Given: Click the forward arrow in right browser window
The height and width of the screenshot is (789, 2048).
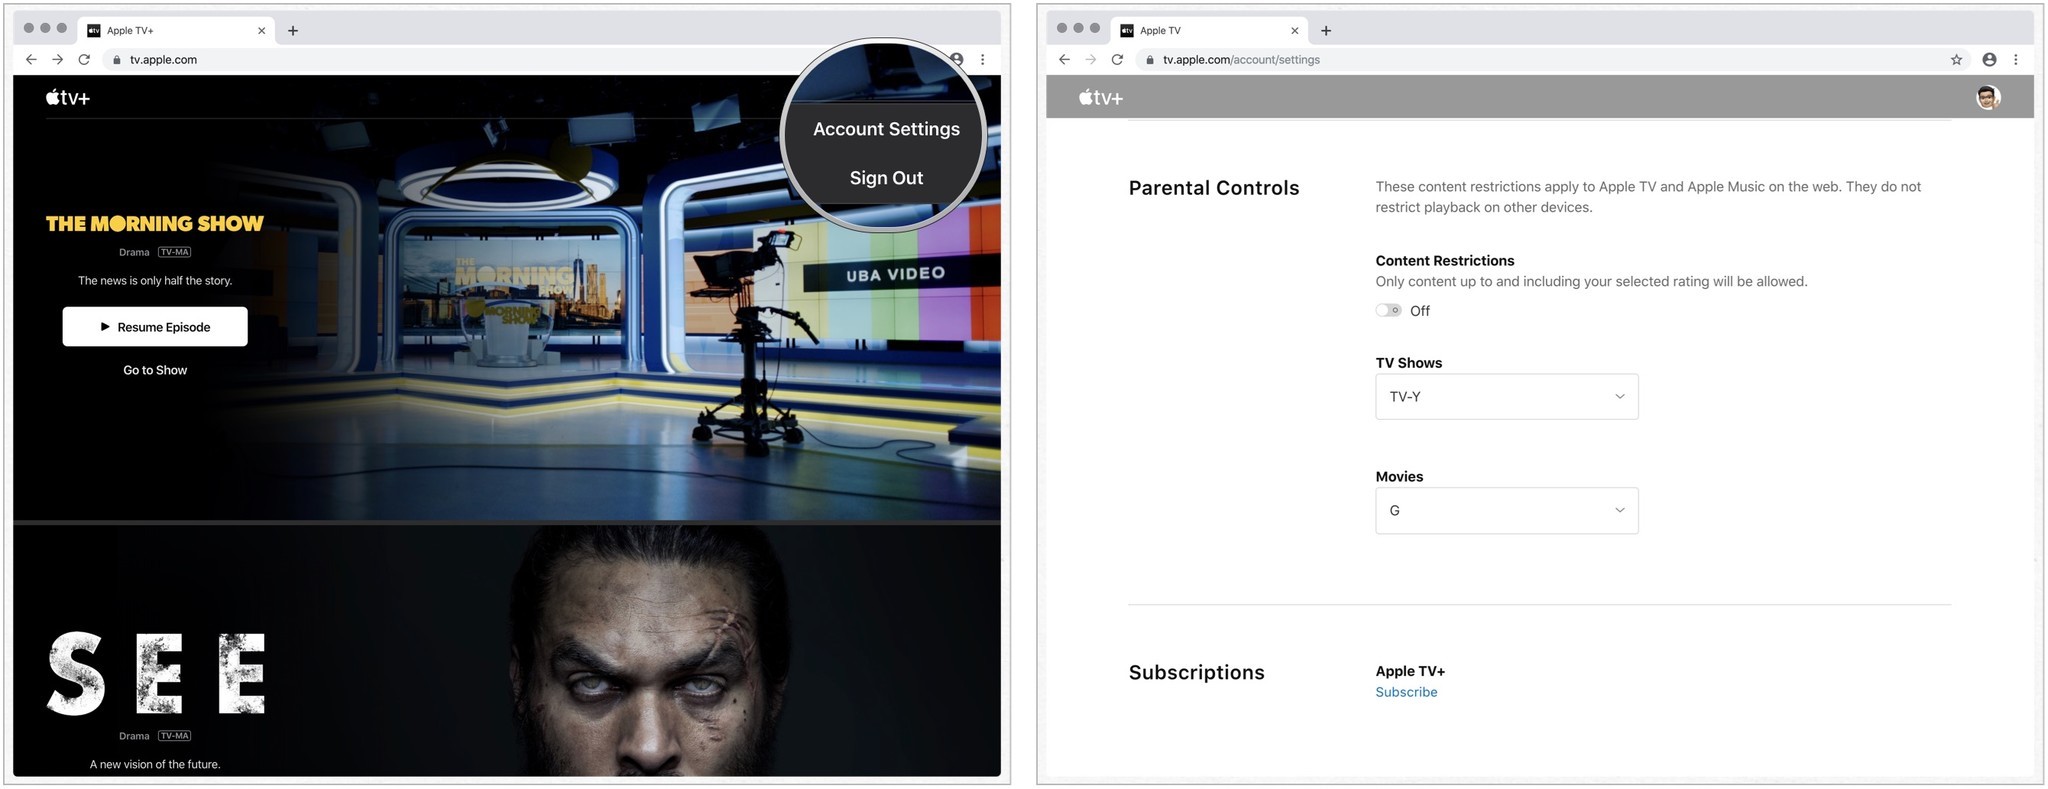Looking at the screenshot, I should pyautogui.click(x=1091, y=59).
